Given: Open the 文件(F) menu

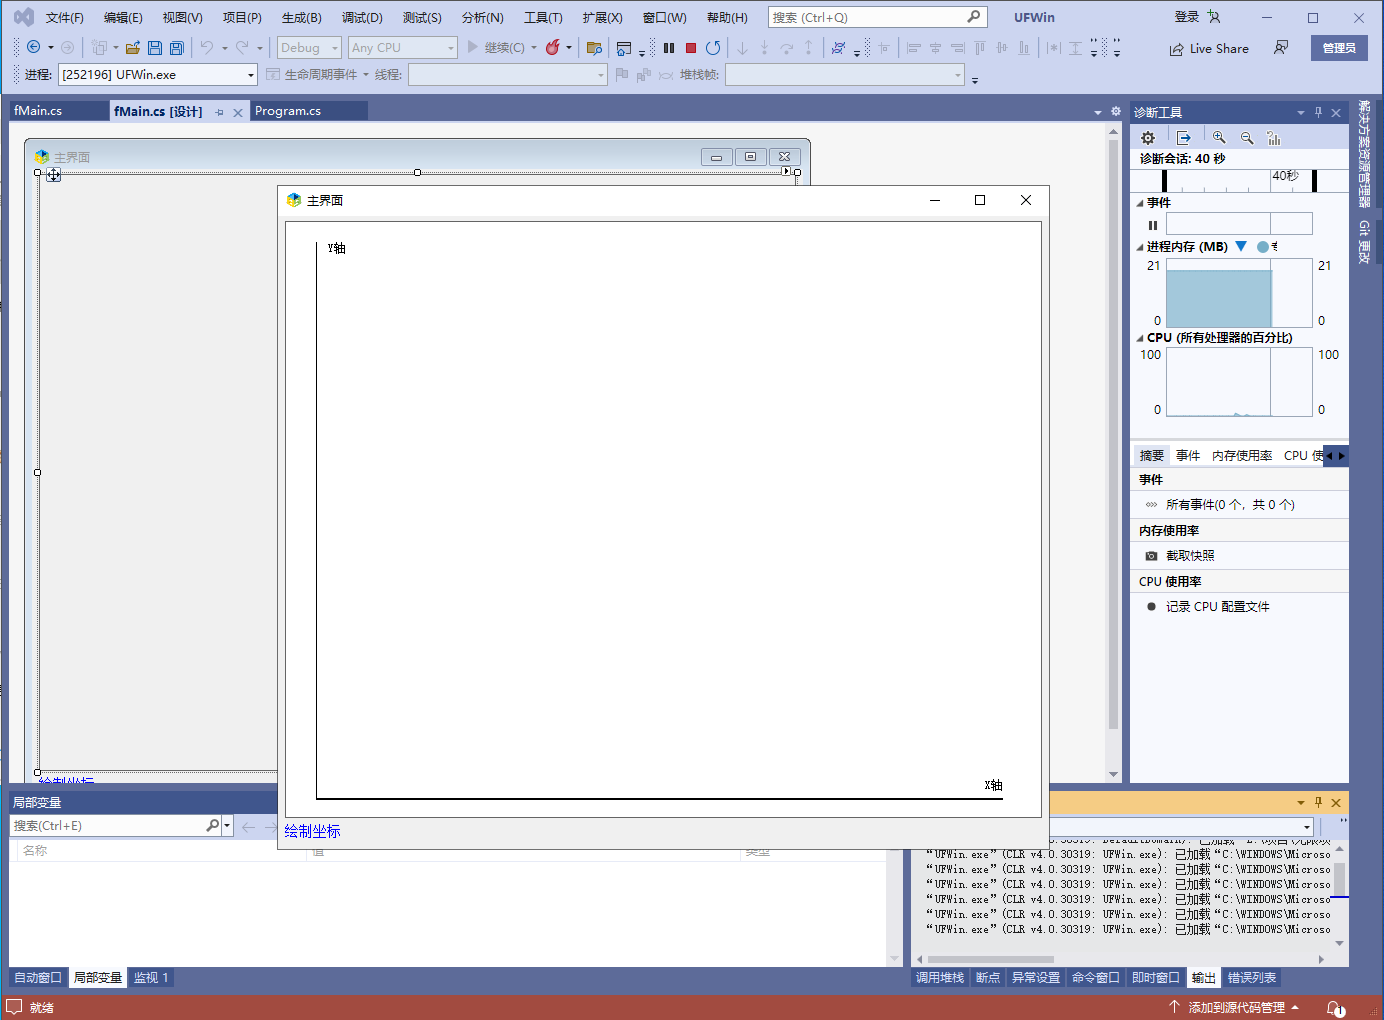Looking at the screenshot, I should 65,17.
